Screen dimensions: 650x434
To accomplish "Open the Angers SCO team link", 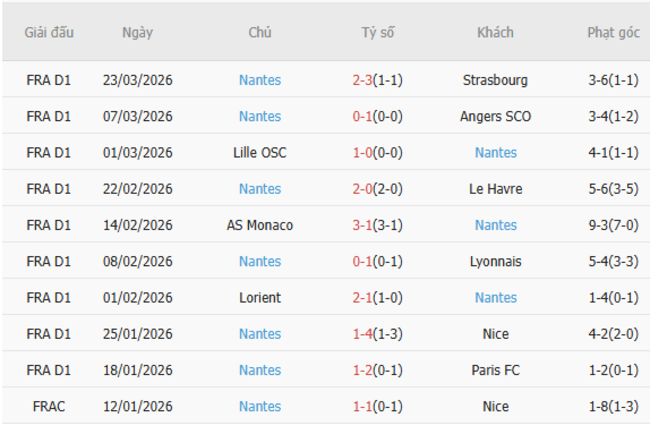I will (x=495, y=116).
